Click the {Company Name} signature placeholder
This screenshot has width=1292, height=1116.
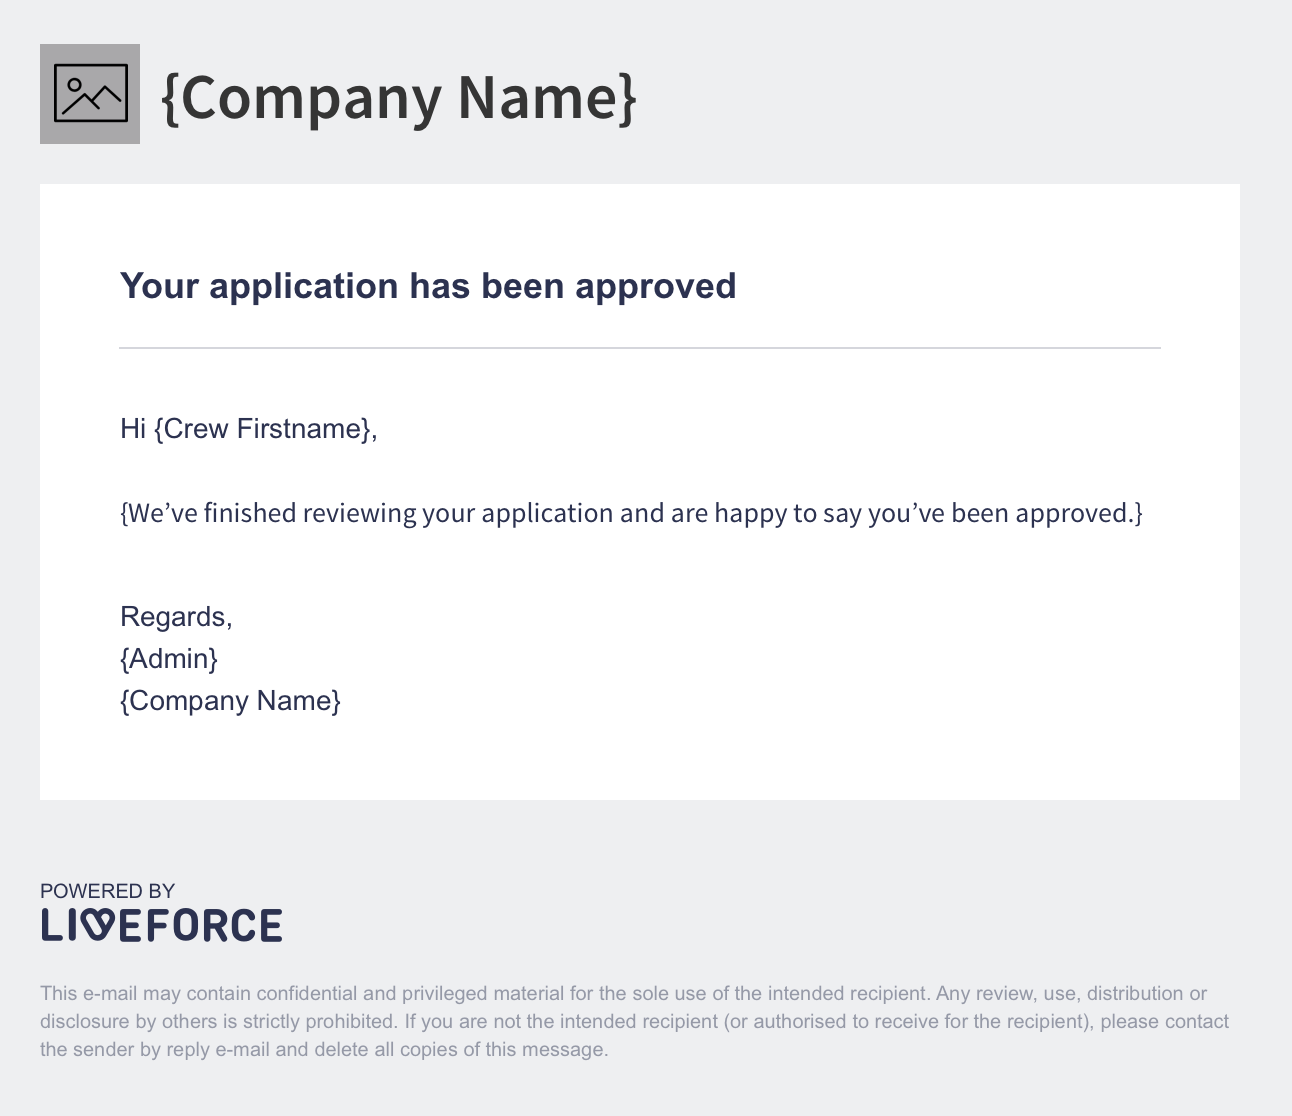pos(230,701)
